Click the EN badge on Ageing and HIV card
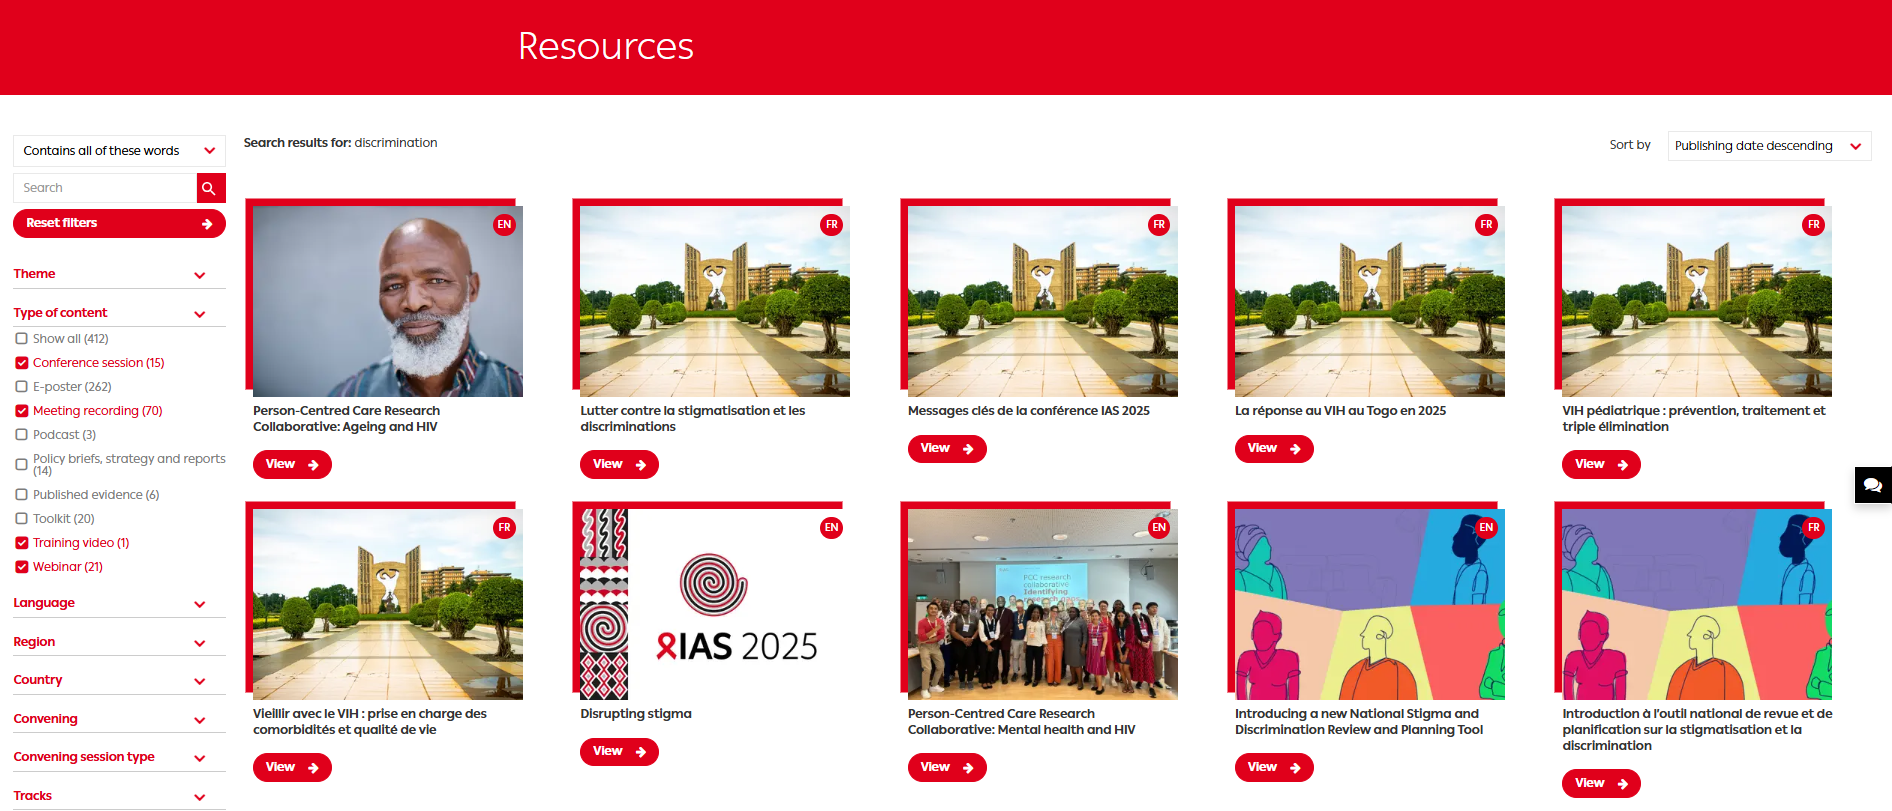Image resolution: width=1892 pixels, height=811 pixels. tap(504, 225)
